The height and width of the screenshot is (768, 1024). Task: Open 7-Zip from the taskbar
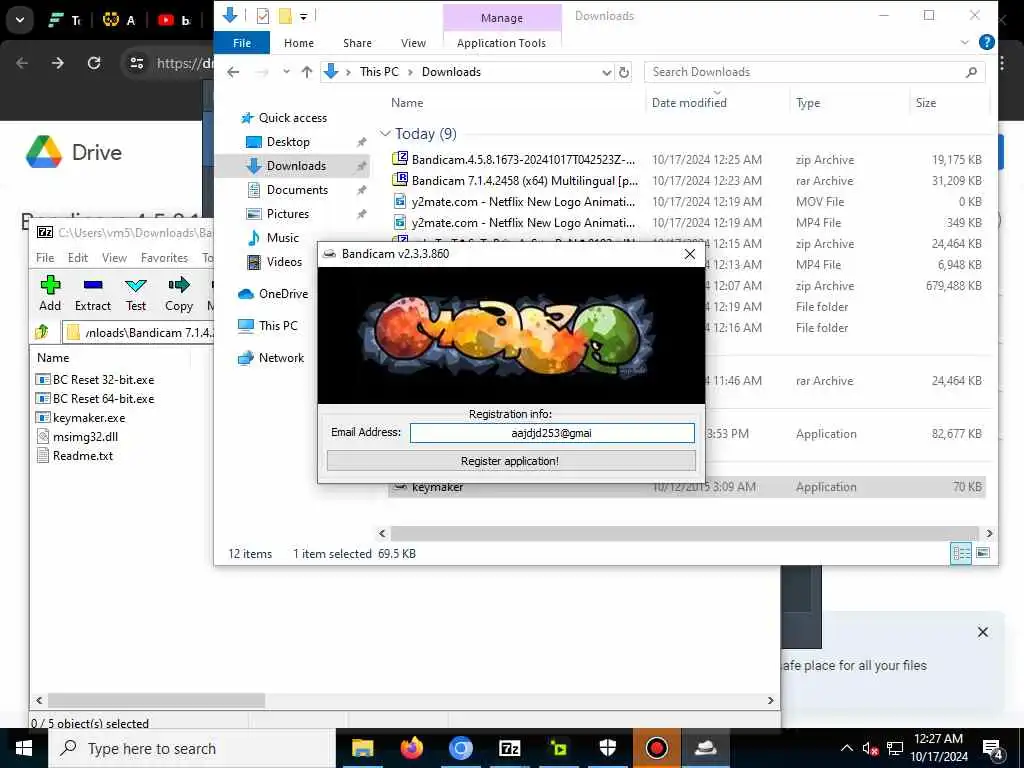click(x=509, y=748)
